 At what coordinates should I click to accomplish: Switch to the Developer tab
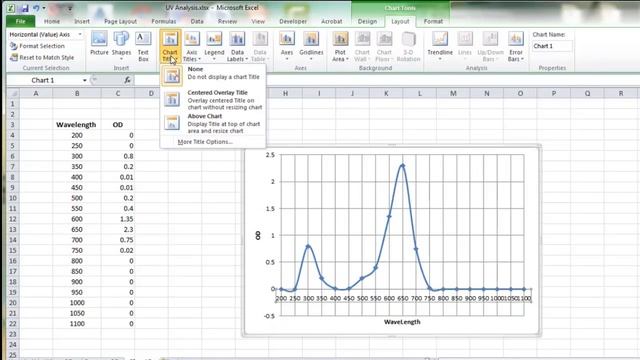point(293,21)
